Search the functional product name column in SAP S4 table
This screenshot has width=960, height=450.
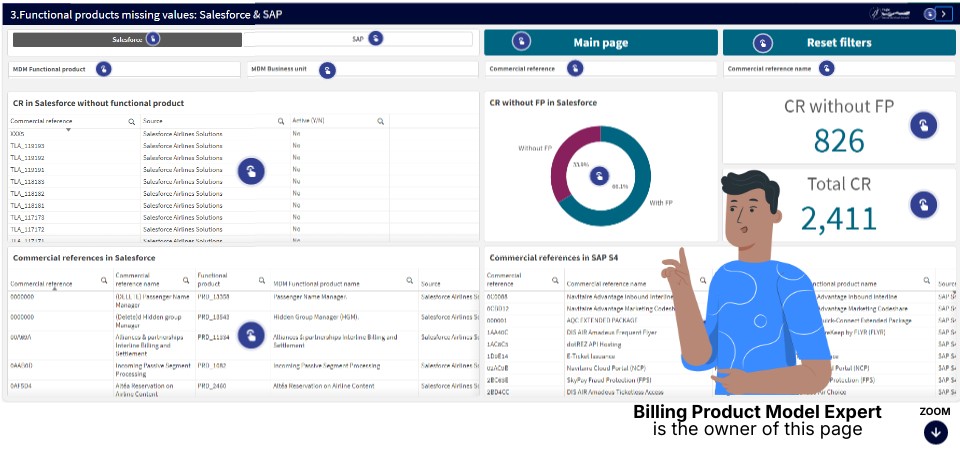(927, 280)
